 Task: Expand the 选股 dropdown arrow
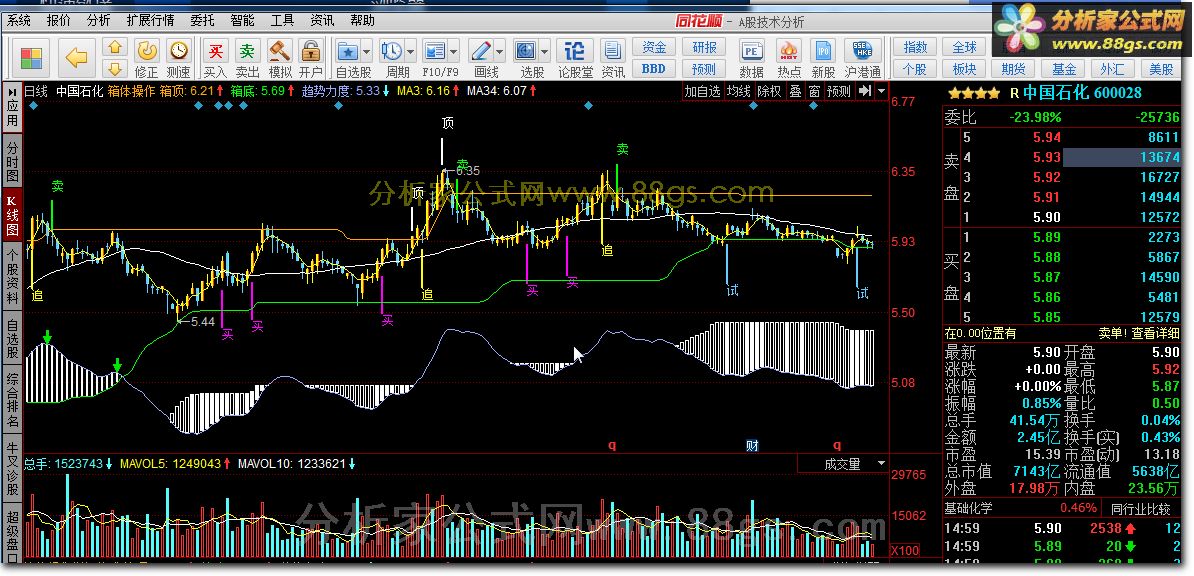[x=544, y=52]
